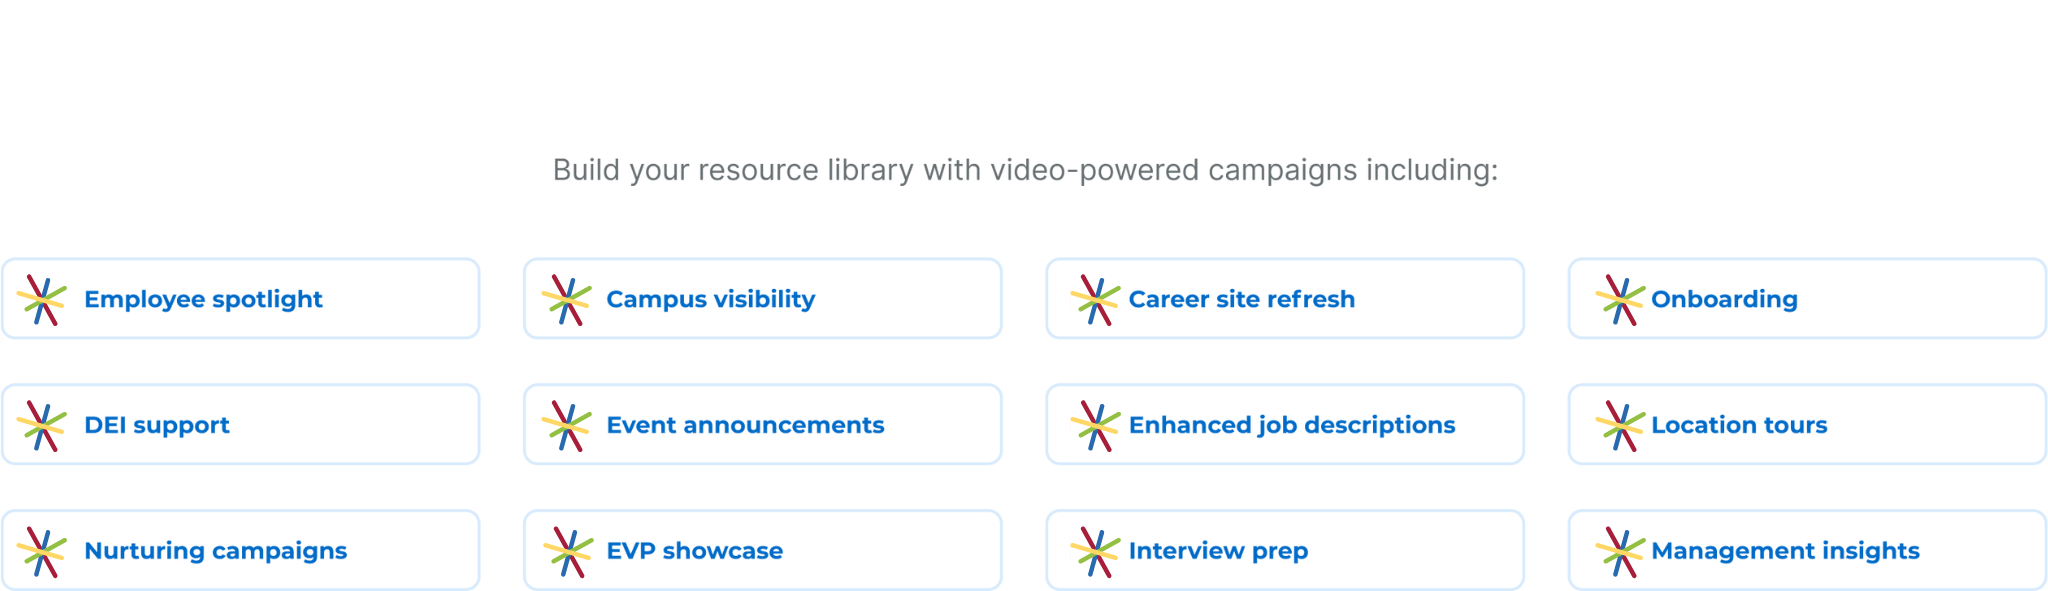
Task: Click the starburst icon beside Interview prep
Action: 1095,552
